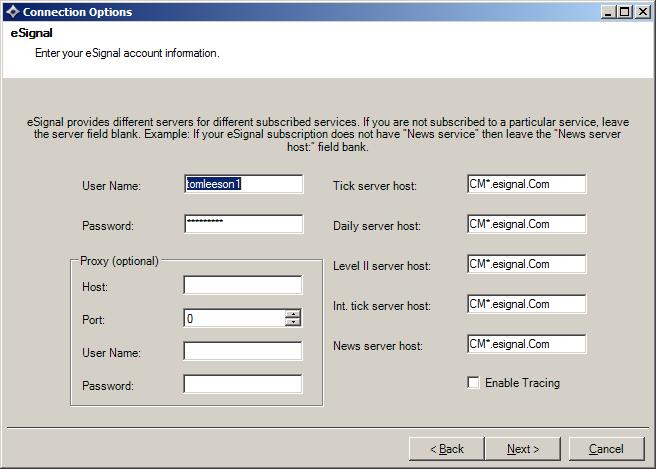The image size is (656, 470).
Task: Click the 'News server host:' label
Action: (378, 346)
